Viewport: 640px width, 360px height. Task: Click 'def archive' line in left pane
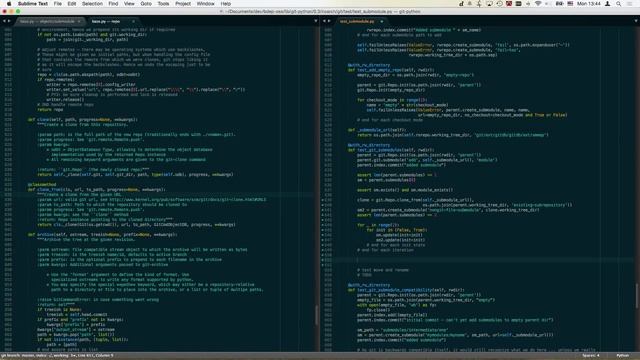coord(102,235)
